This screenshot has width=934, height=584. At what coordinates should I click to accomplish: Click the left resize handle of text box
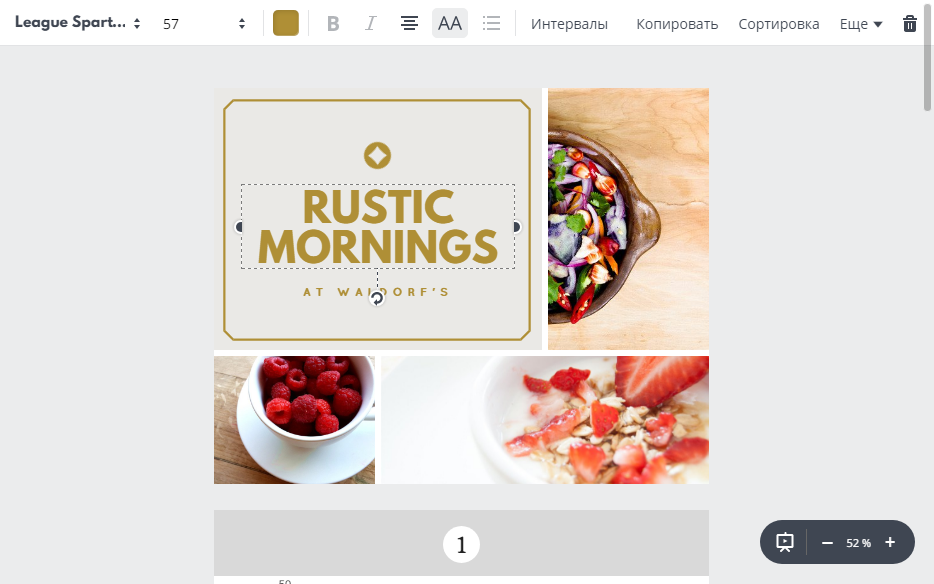click(239, 226)
